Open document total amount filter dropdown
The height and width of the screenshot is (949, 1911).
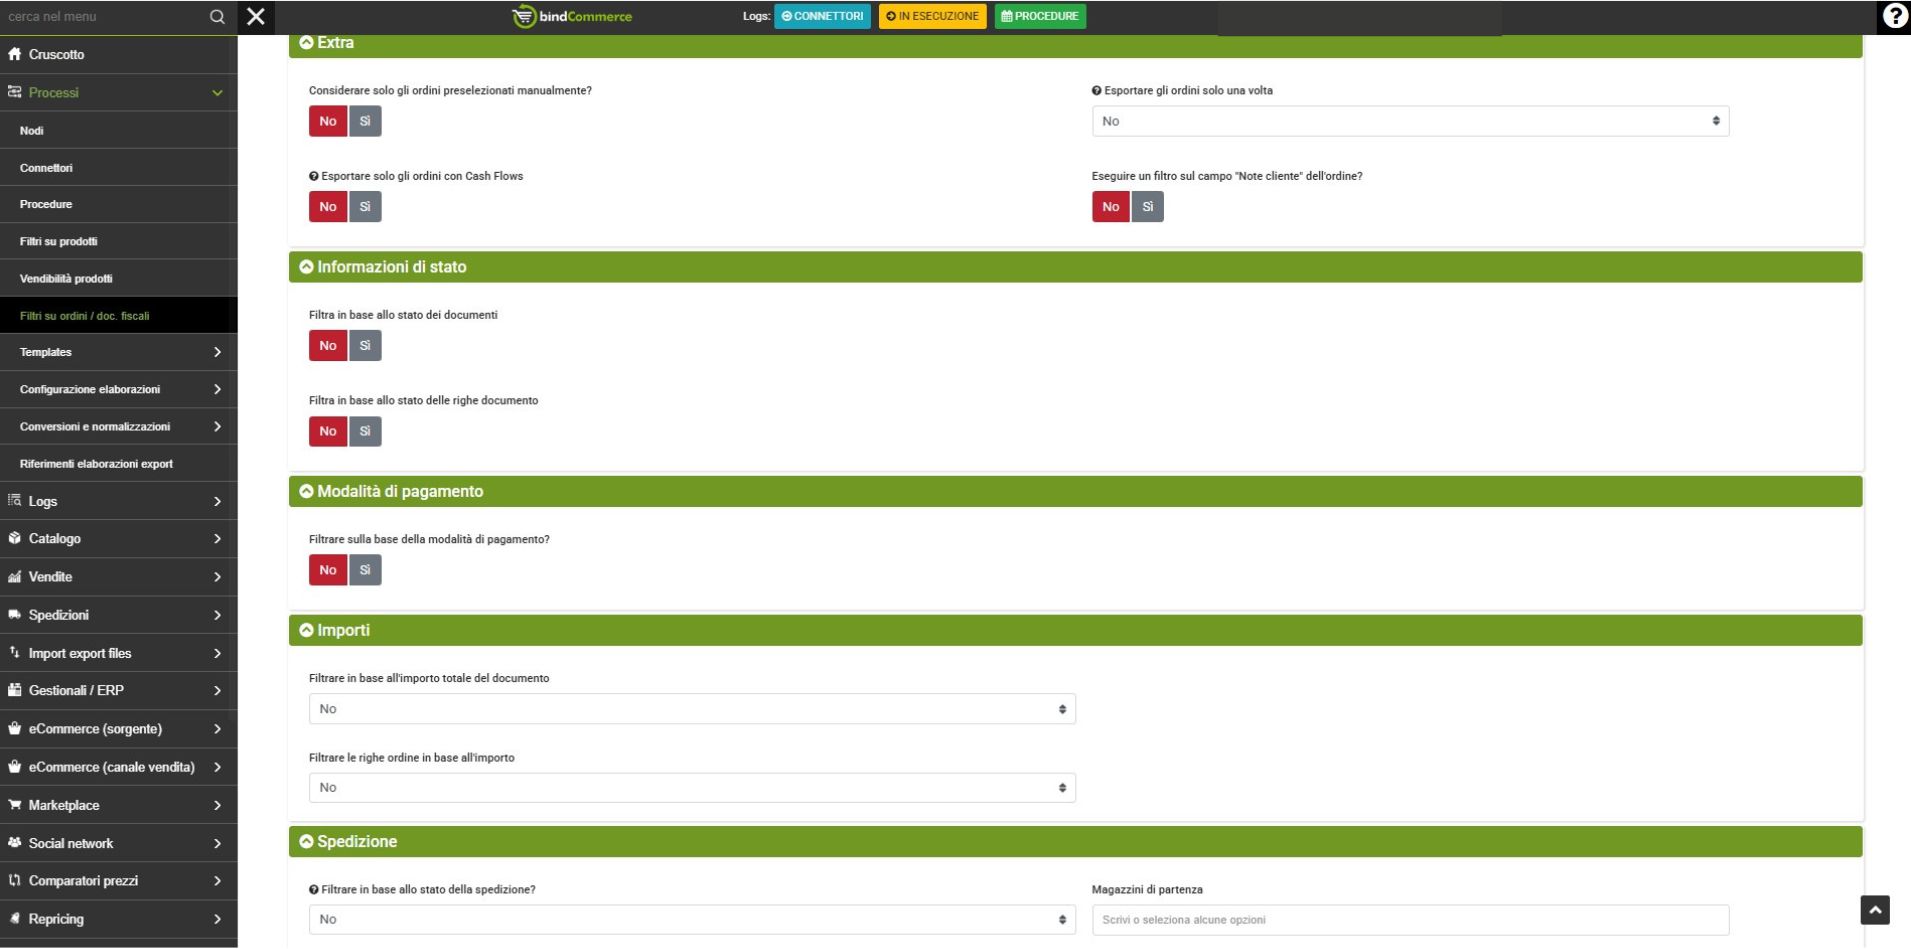pyautogui.click(x=691, y=709)
